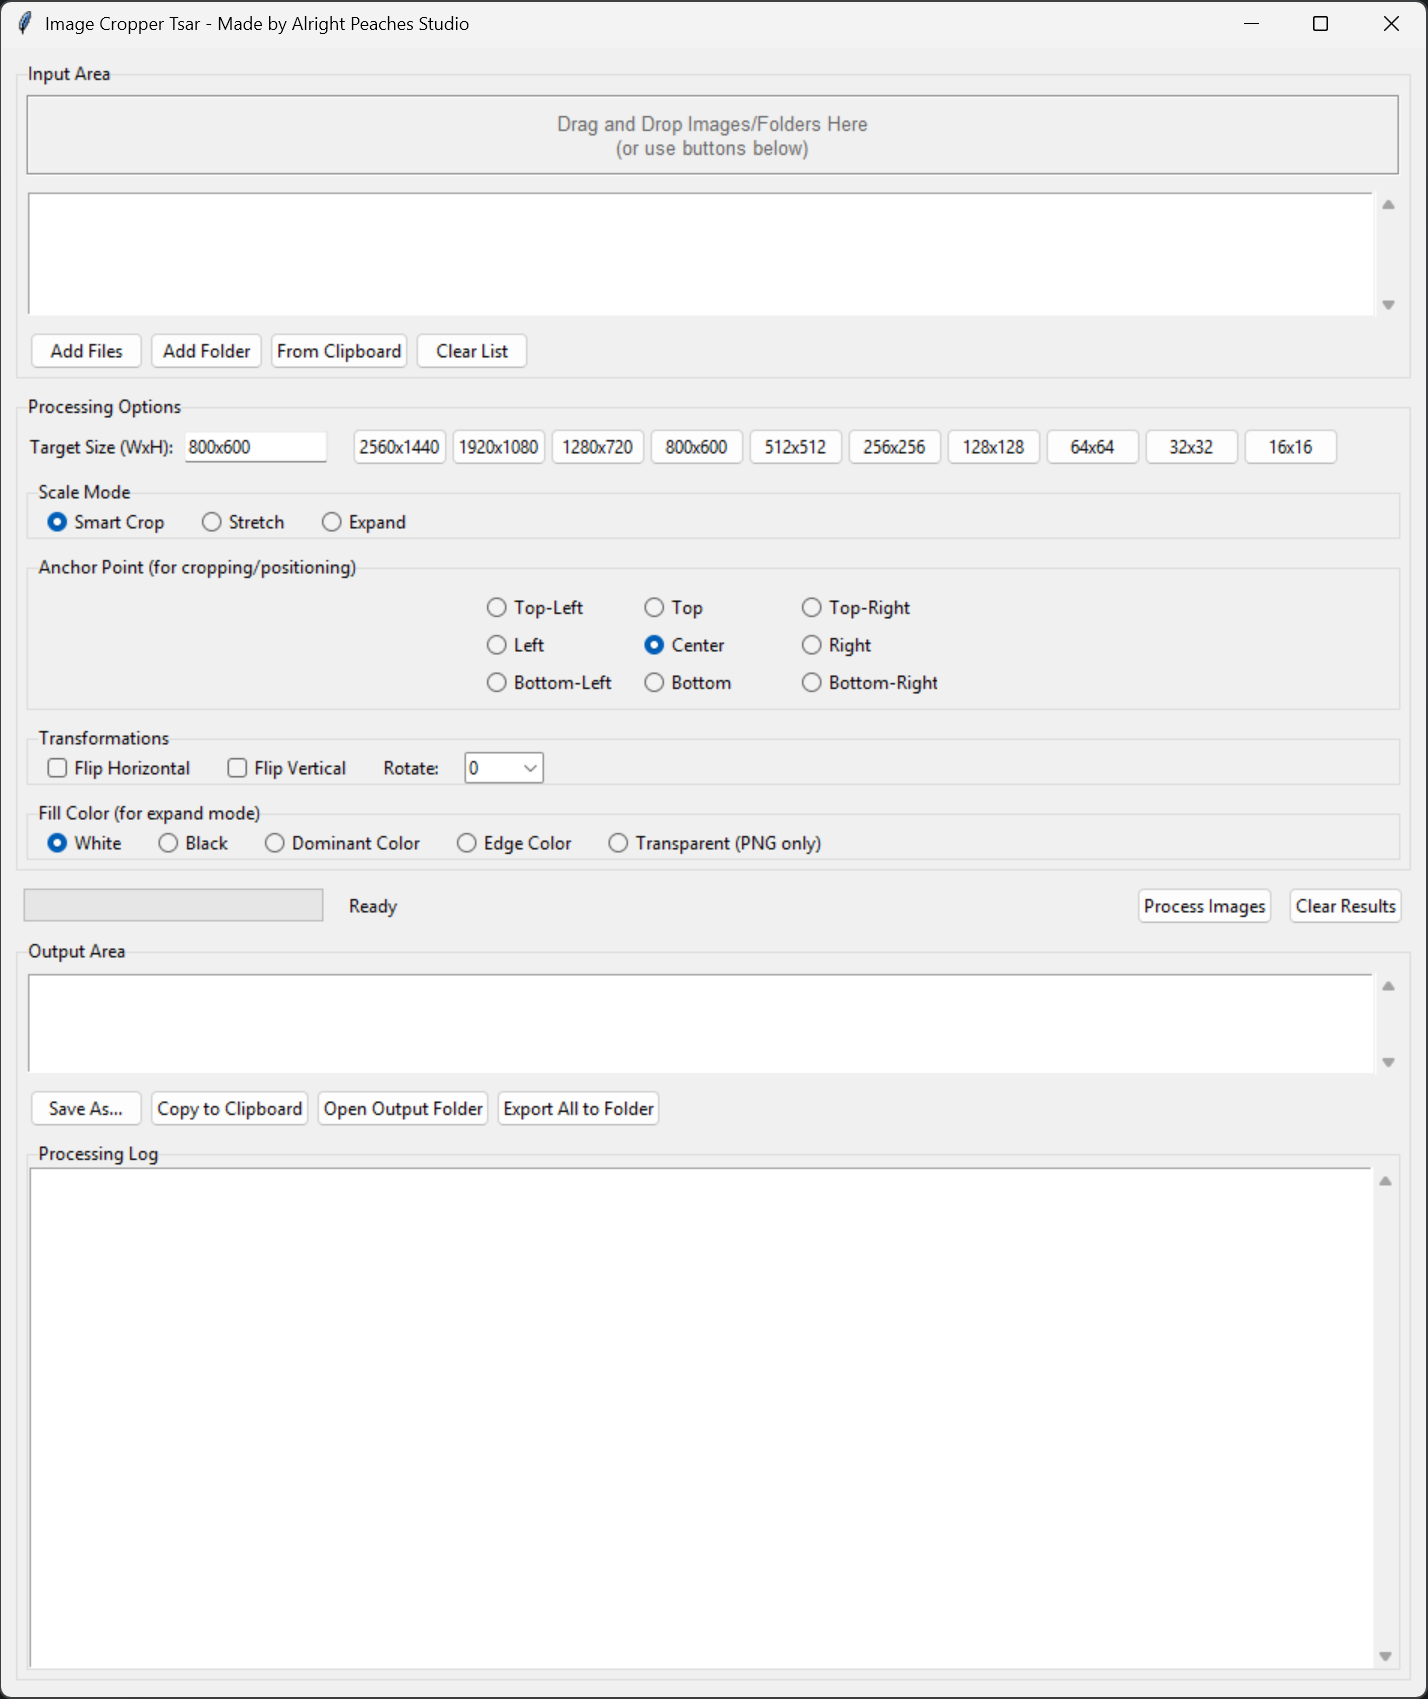This screenshot has height=1699, width=1428.
Task: Paste image using From Clipboard
Action: 339,351
